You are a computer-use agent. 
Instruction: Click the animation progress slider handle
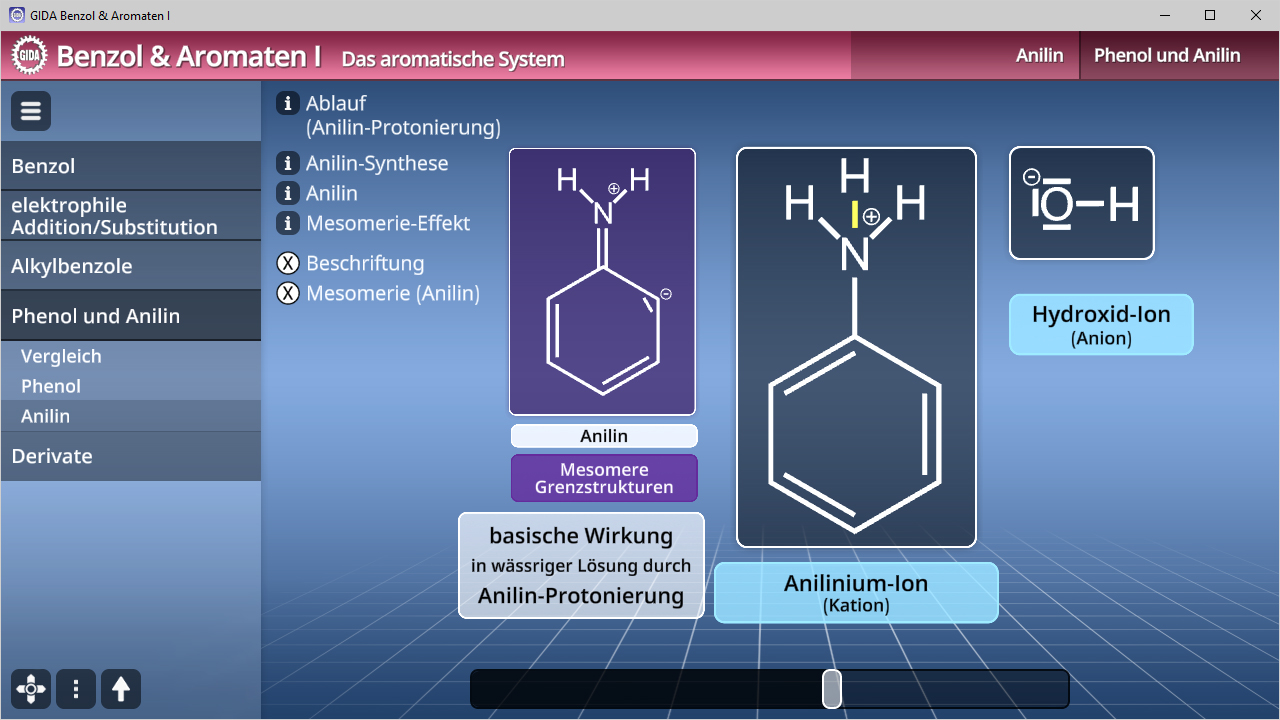click(x=831, y=689)
